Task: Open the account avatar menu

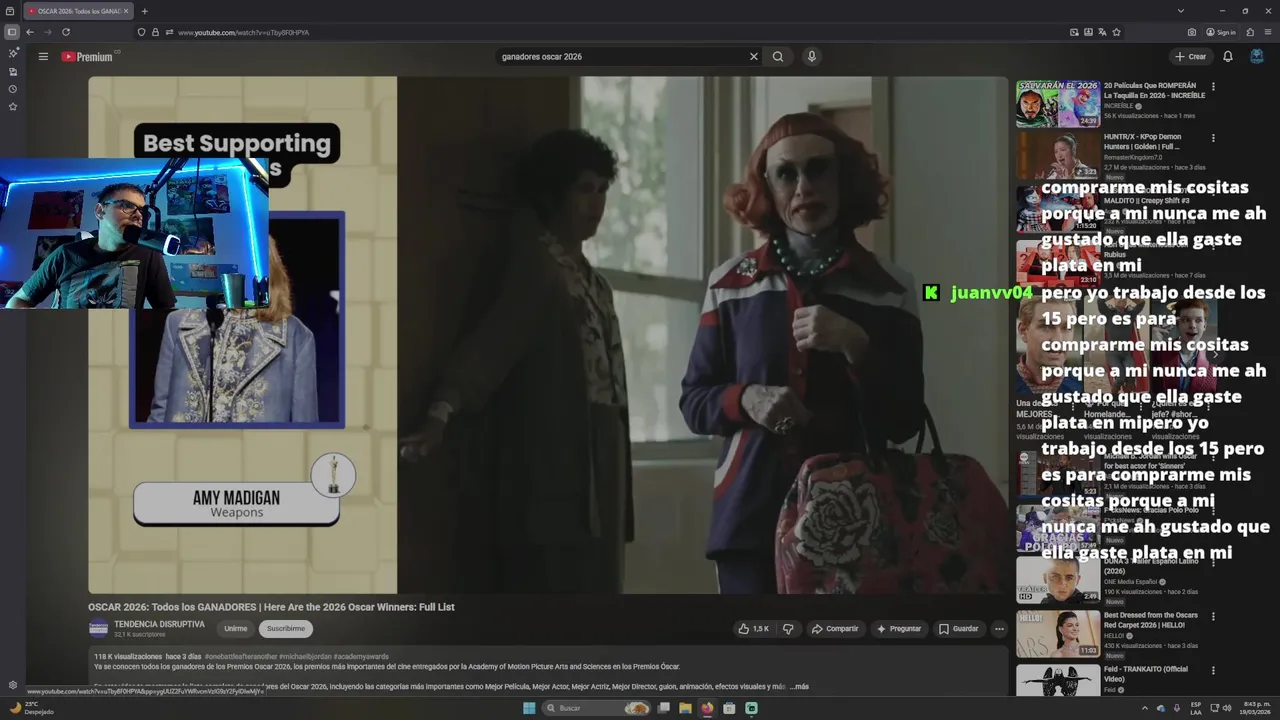Action: pyautogui.click(x=1257, y=57)
